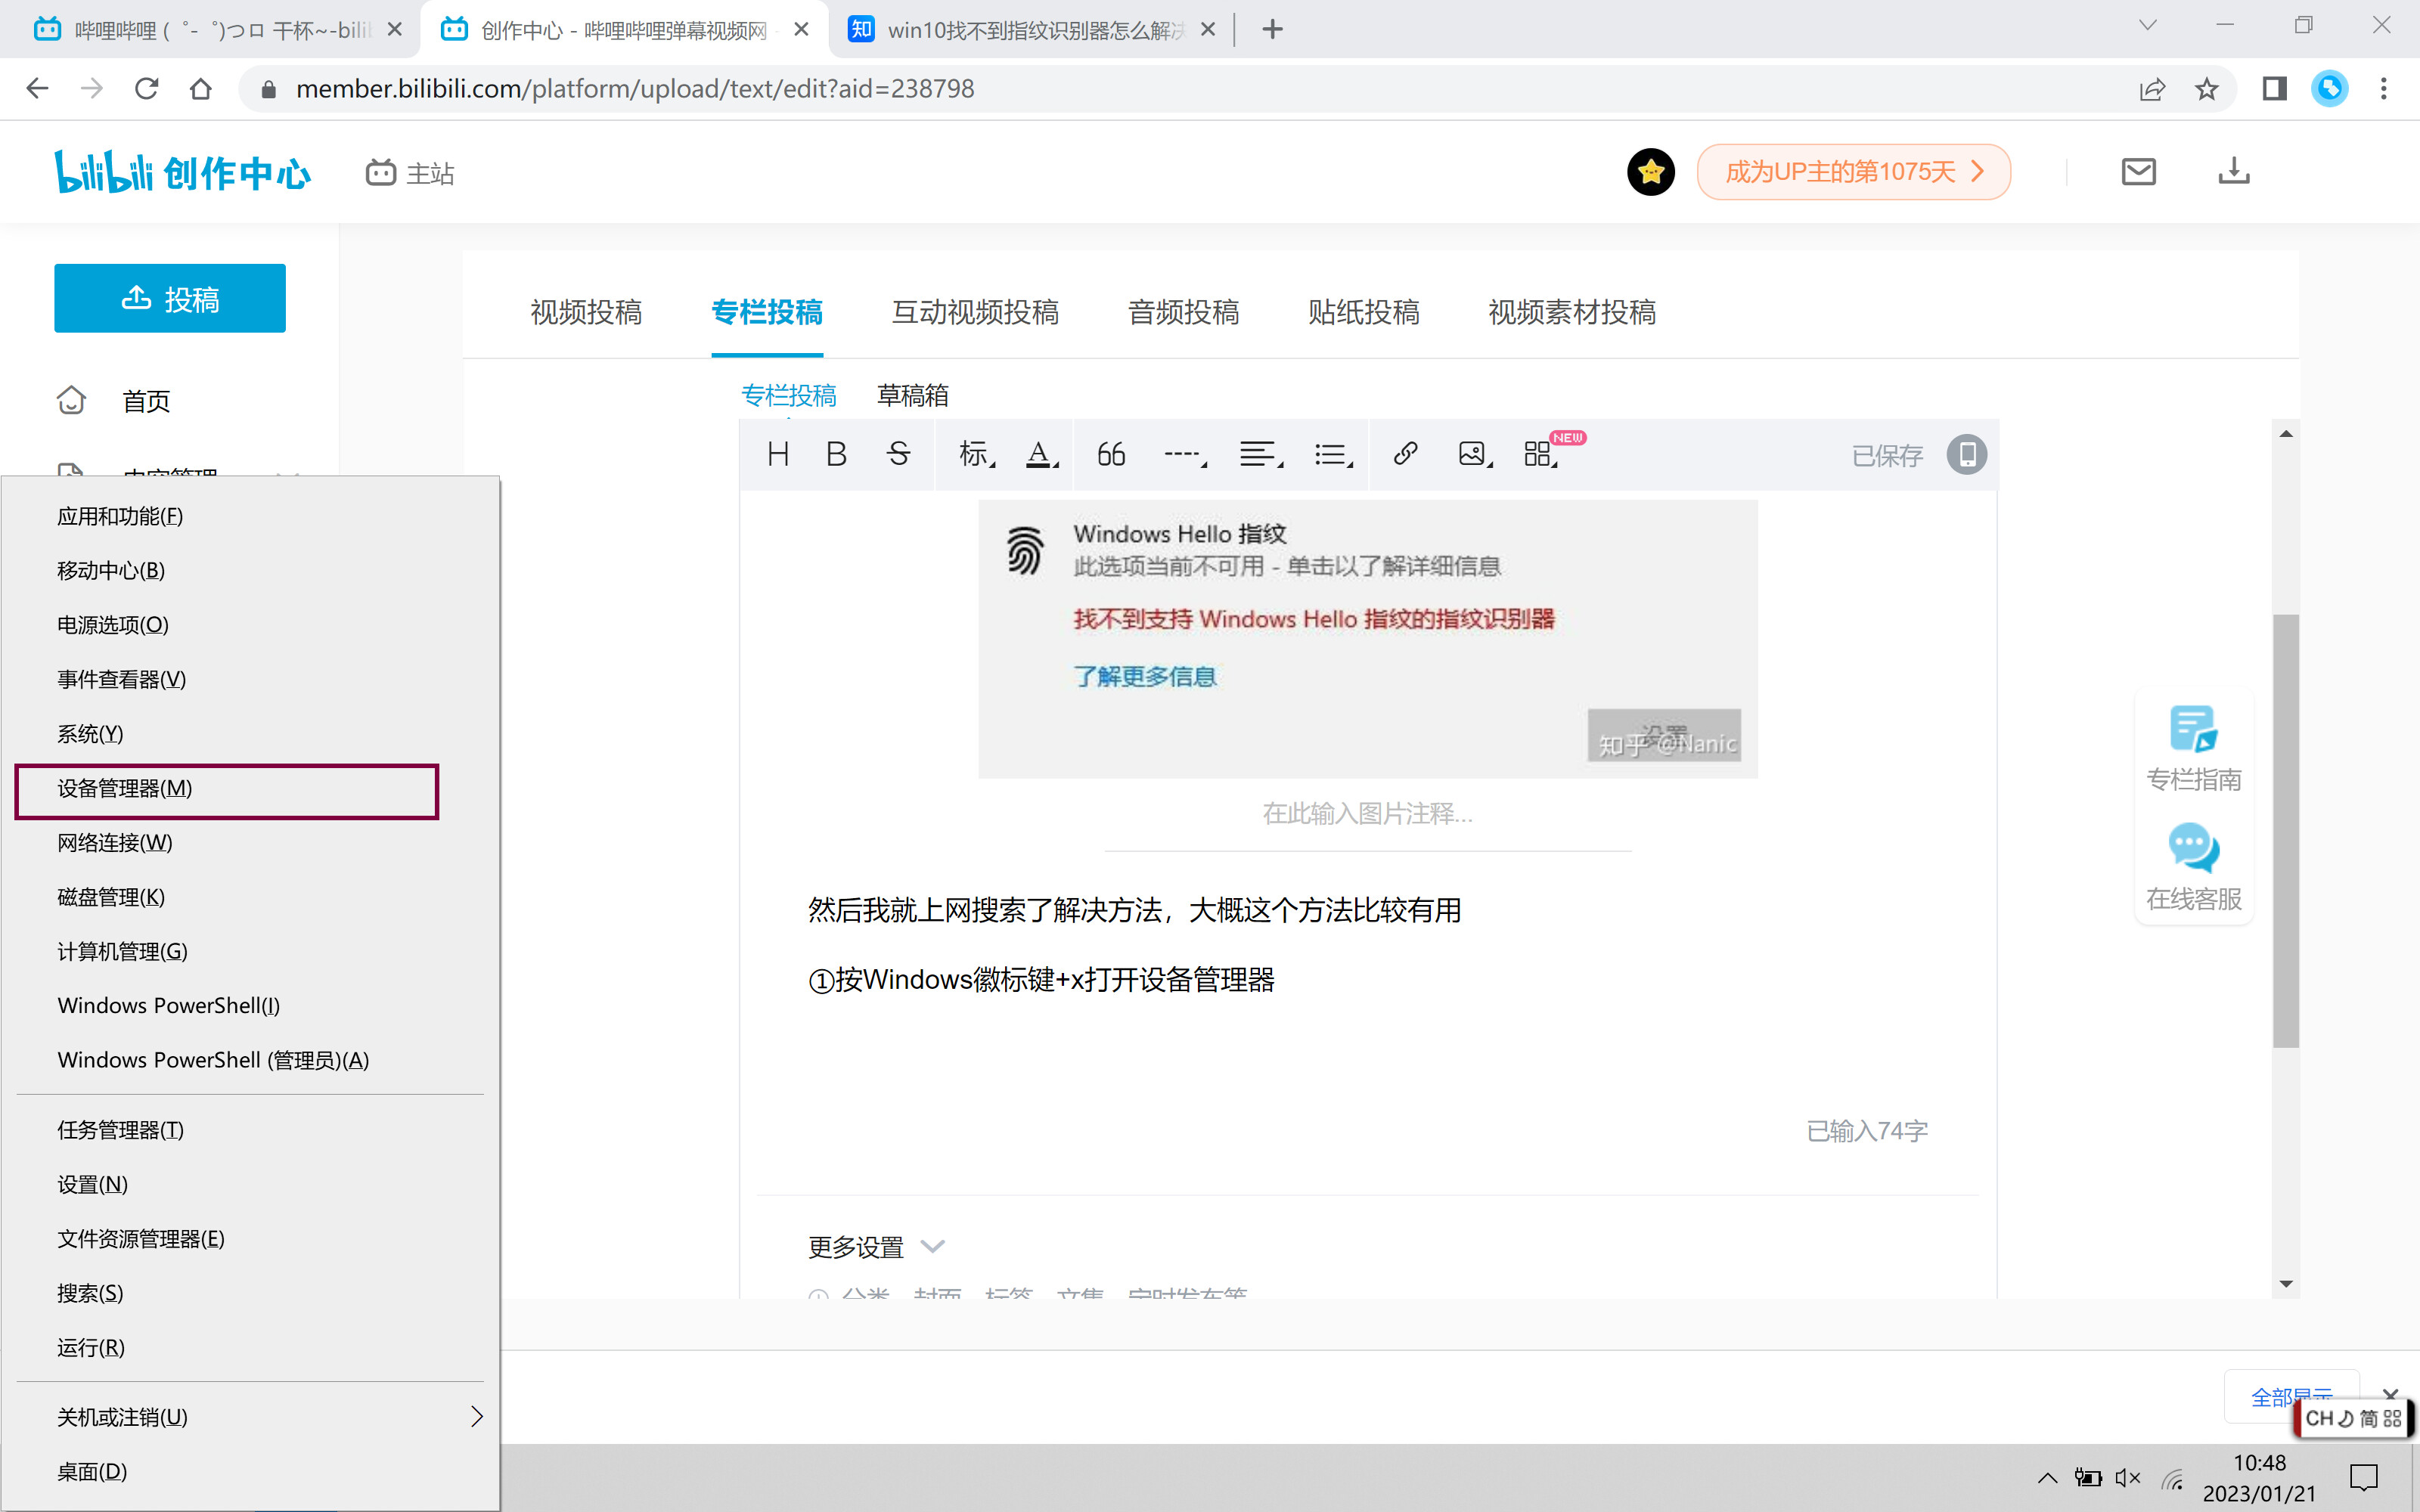
Task: Choose 应用和功能(F) from Win+X menu
Action: [x=250, y=516]
